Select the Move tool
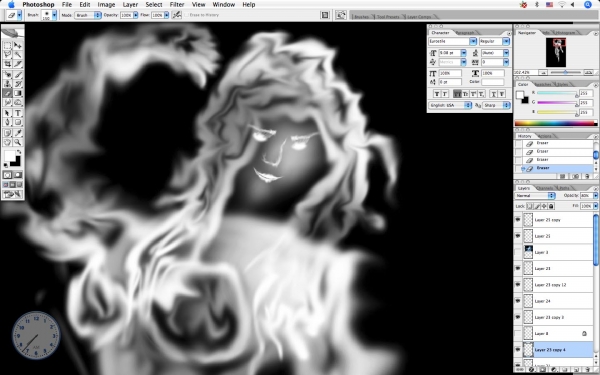600x375 pixels. tap(18, 45)
